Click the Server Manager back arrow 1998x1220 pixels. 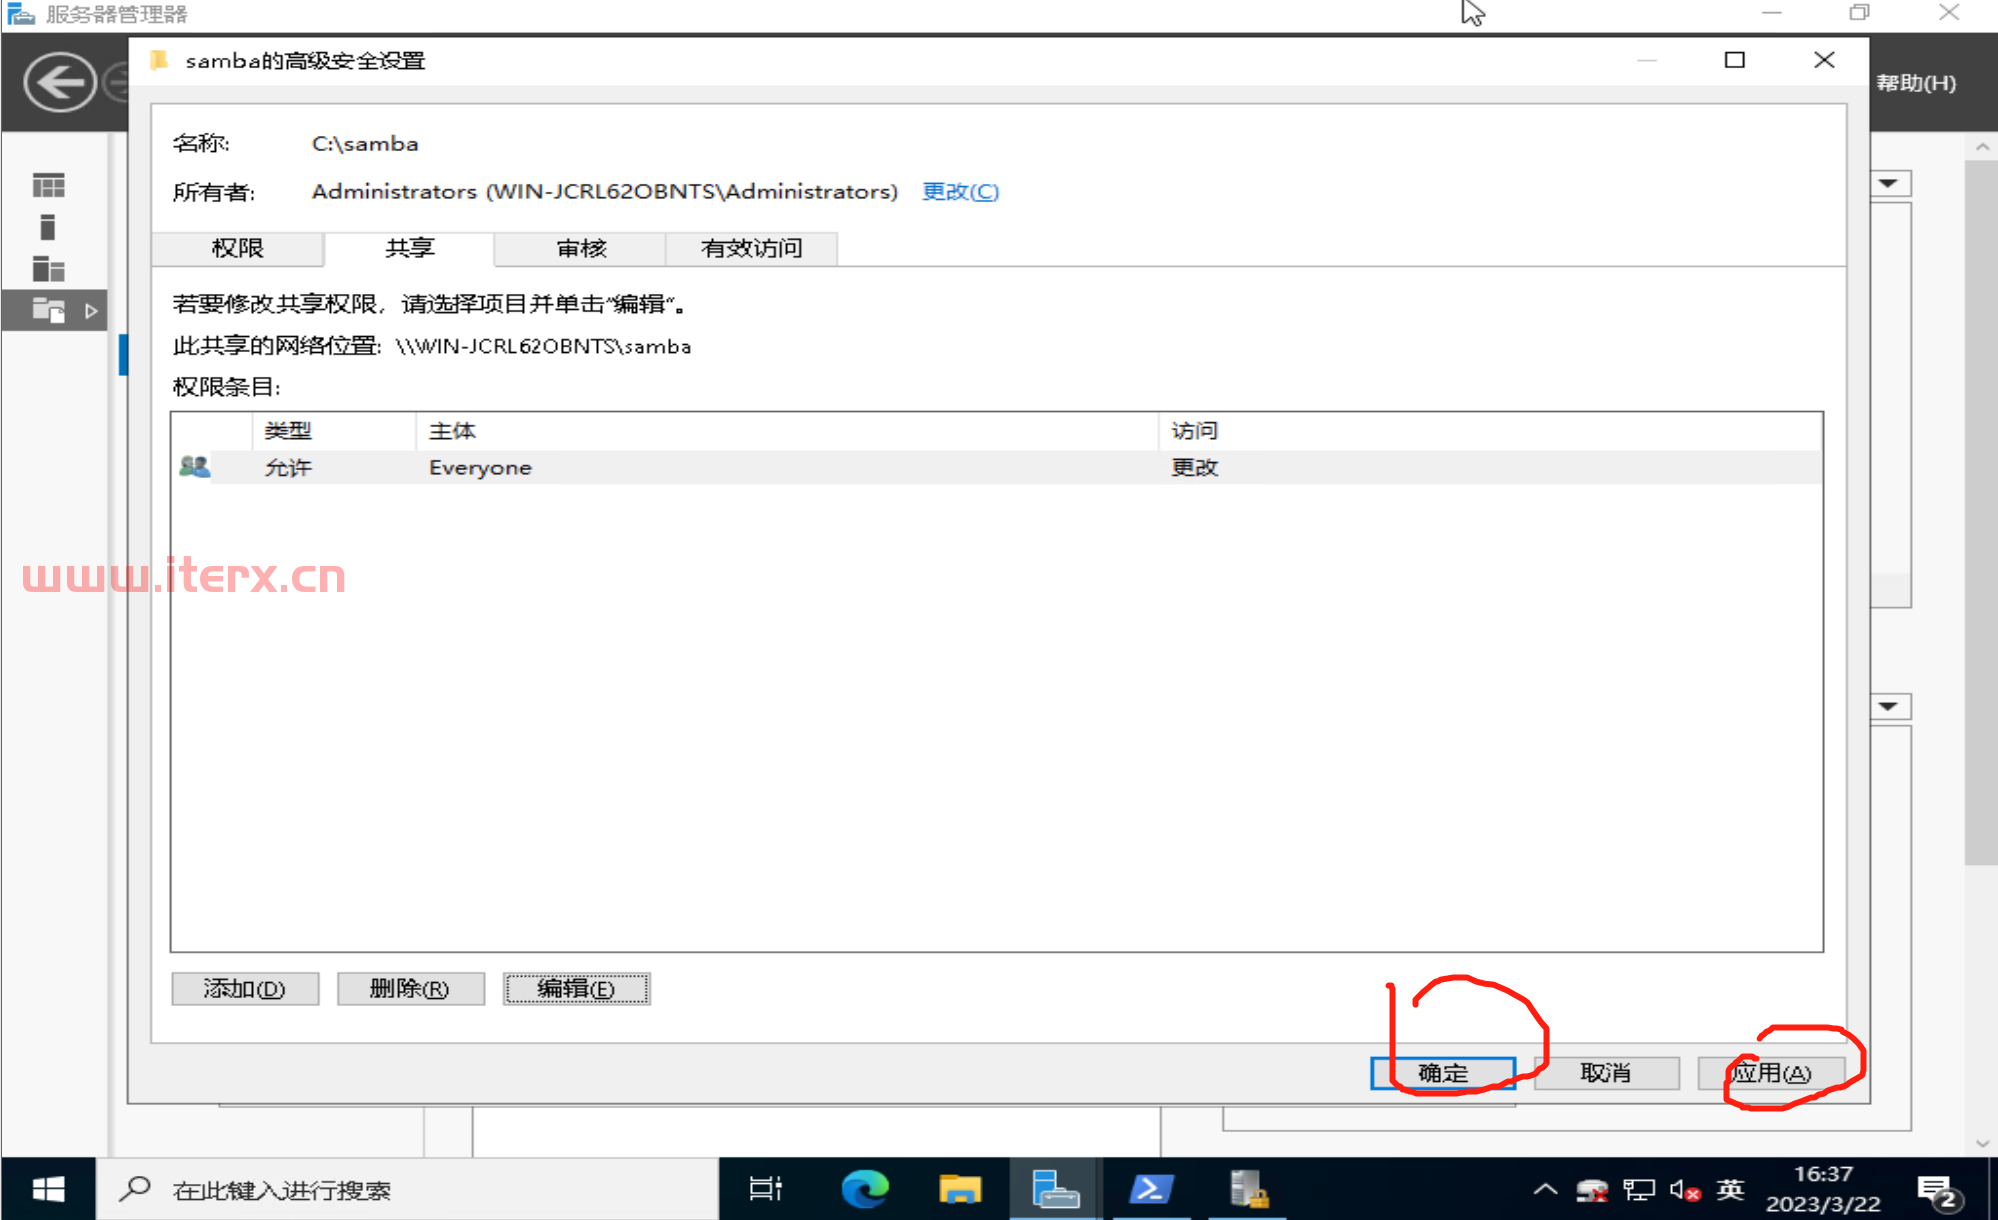[x=60, y=82]
